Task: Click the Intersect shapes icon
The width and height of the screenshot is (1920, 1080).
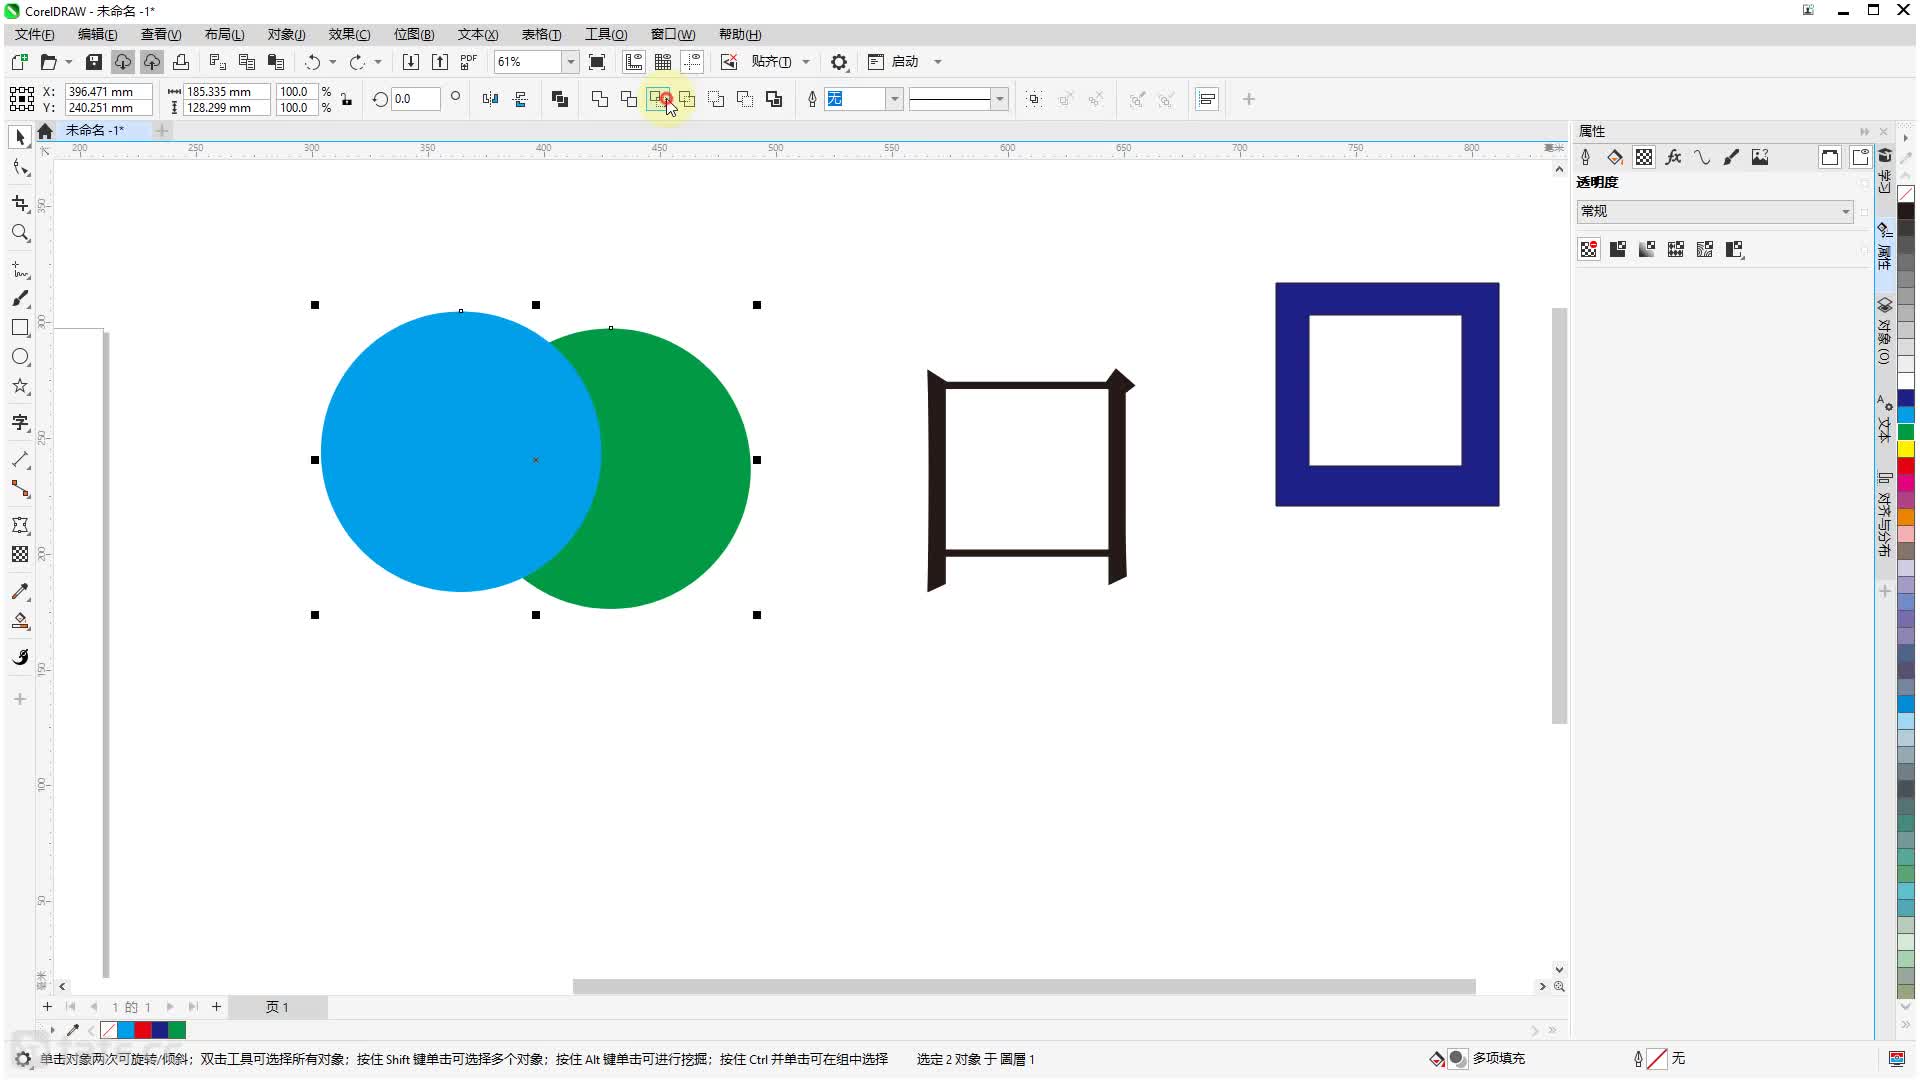Action: tap(658, 99)
